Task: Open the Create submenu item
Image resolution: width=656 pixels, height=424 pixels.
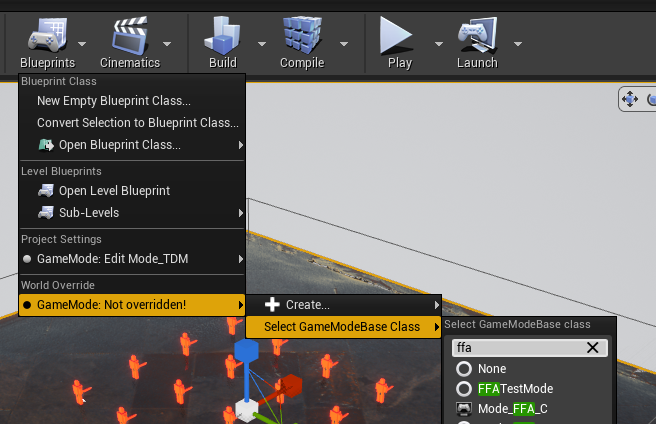Action: [307, 305]
